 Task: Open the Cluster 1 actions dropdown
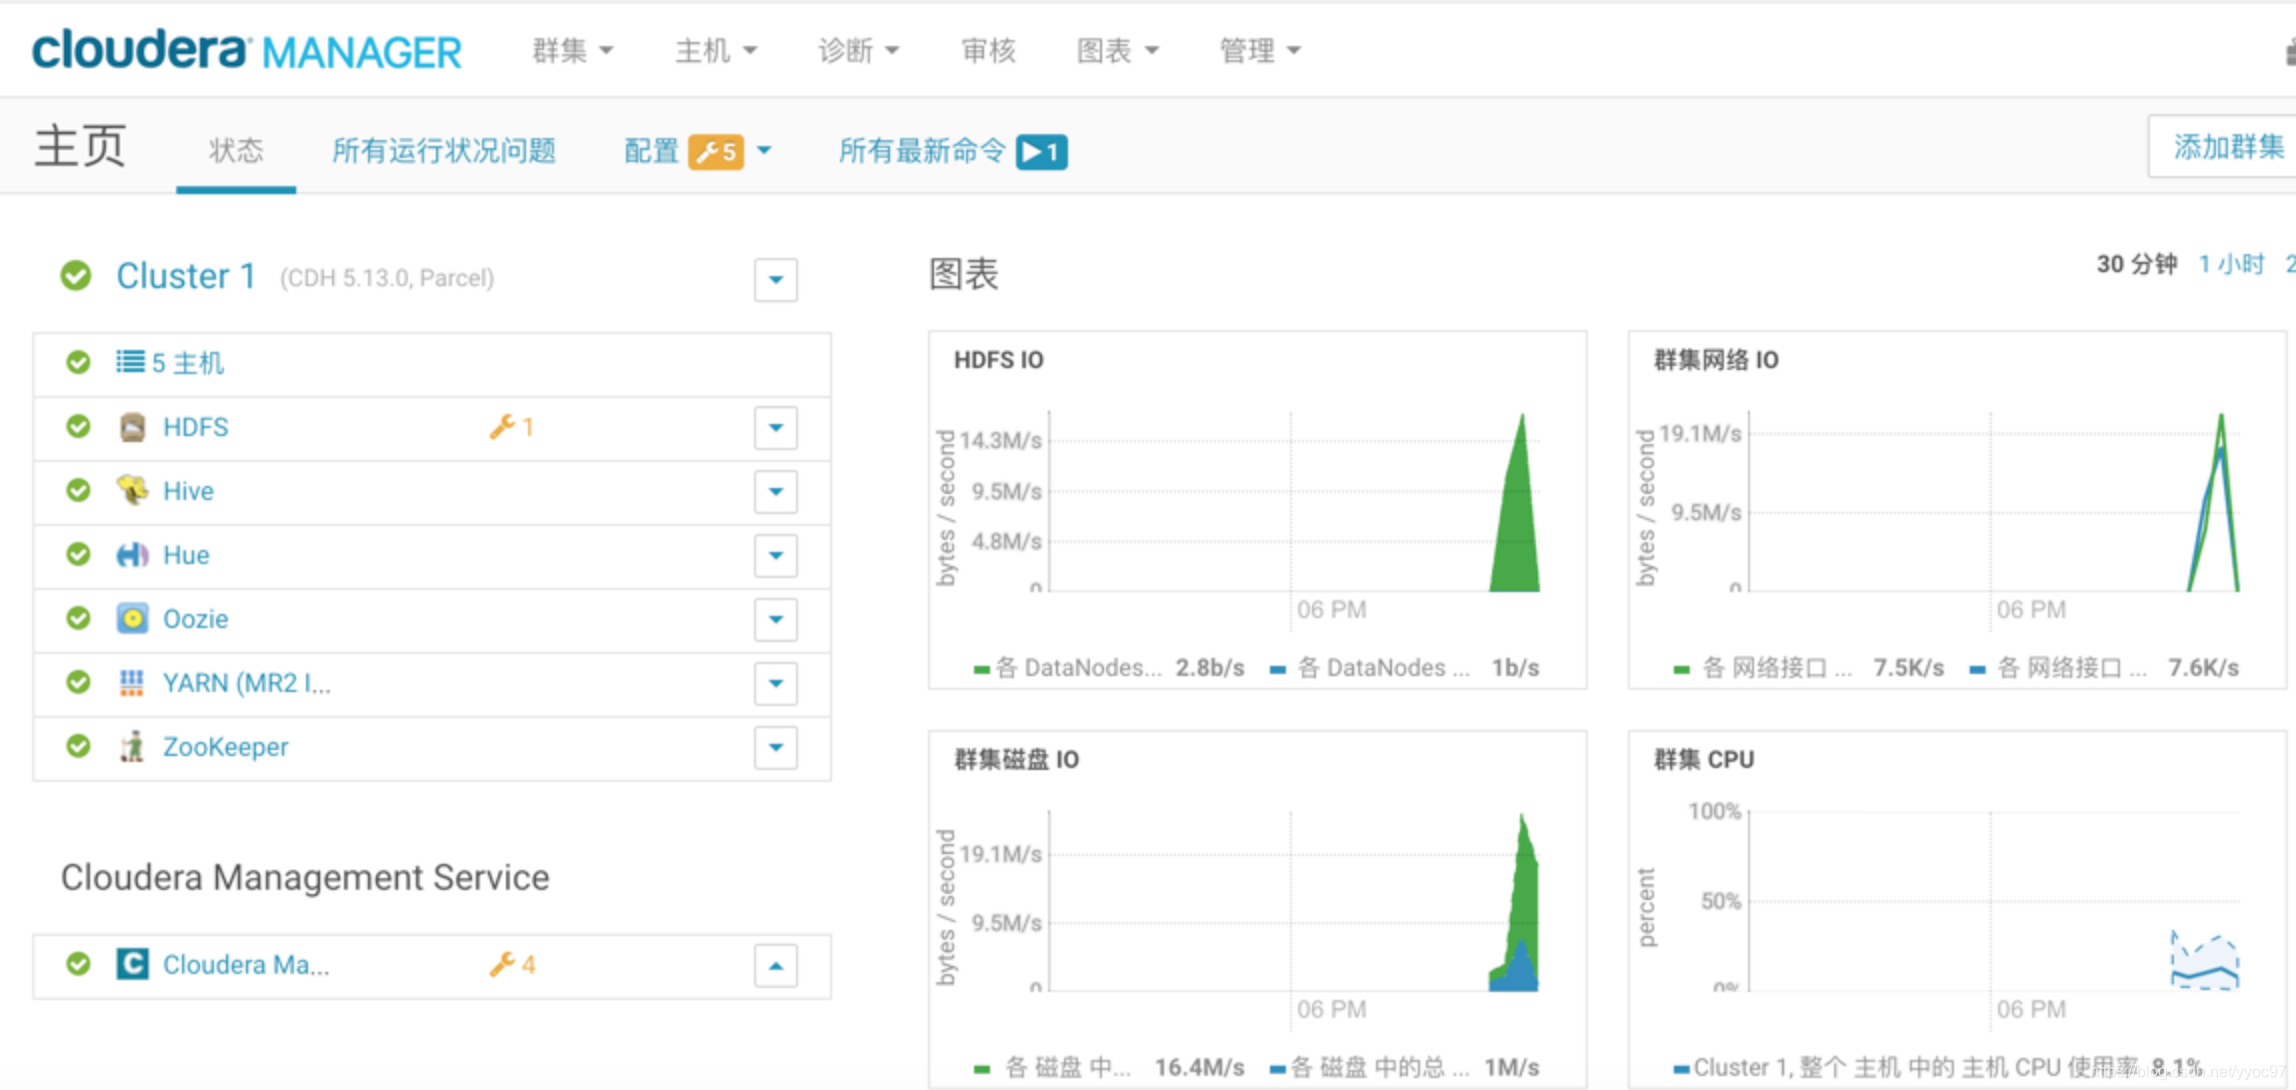[775, 280]
